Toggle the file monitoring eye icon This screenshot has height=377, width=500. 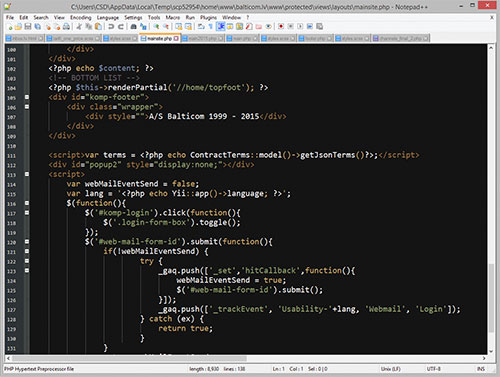tap(268, 27)
